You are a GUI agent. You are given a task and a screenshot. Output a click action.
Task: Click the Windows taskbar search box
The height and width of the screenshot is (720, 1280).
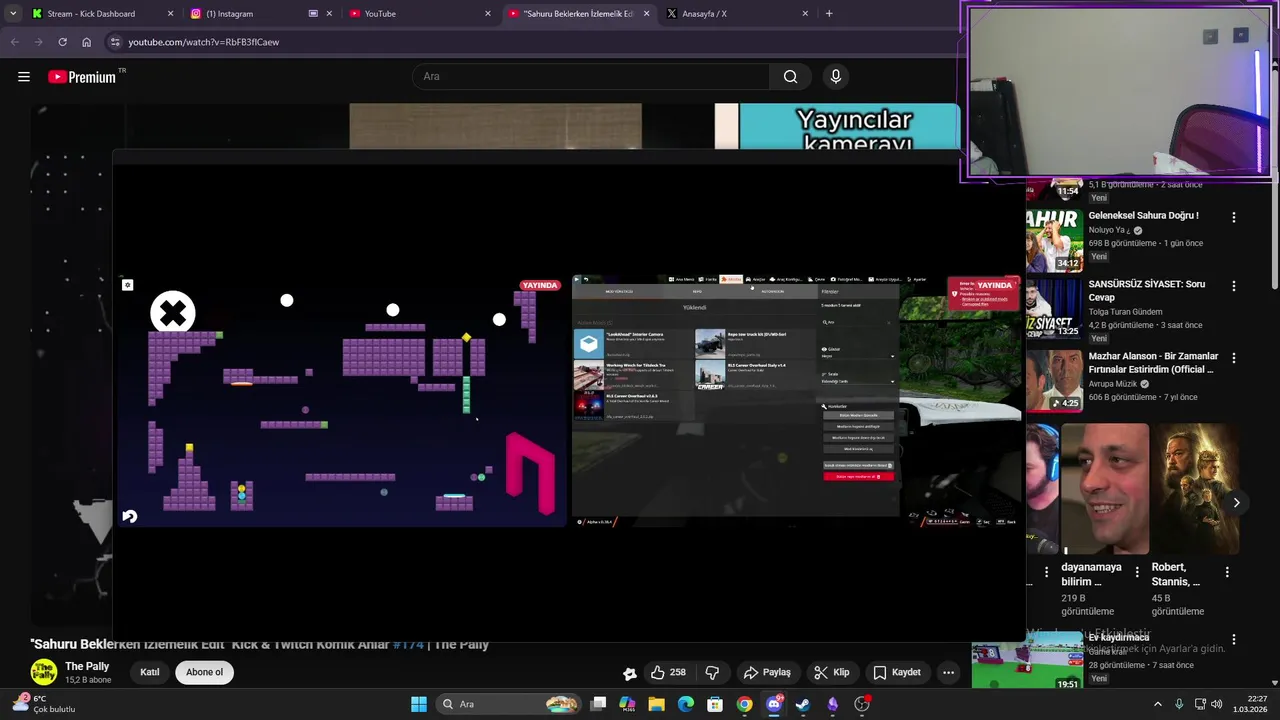tap(510, 704)
